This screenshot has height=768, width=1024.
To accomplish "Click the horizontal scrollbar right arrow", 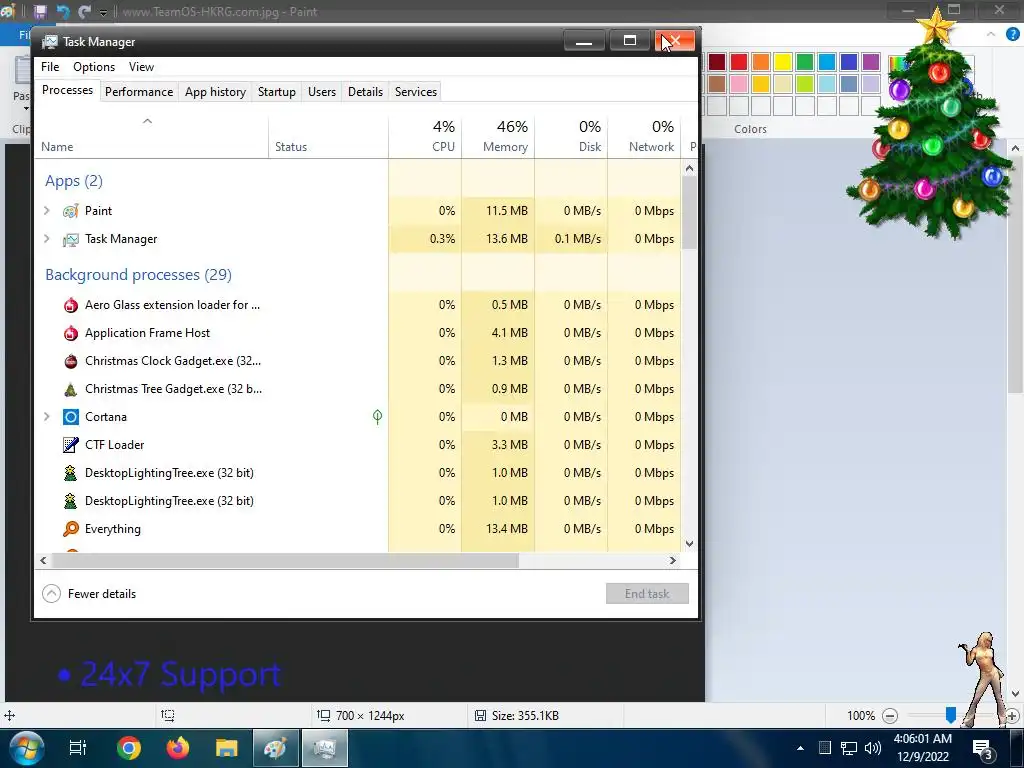I will (x=673, y=560).
